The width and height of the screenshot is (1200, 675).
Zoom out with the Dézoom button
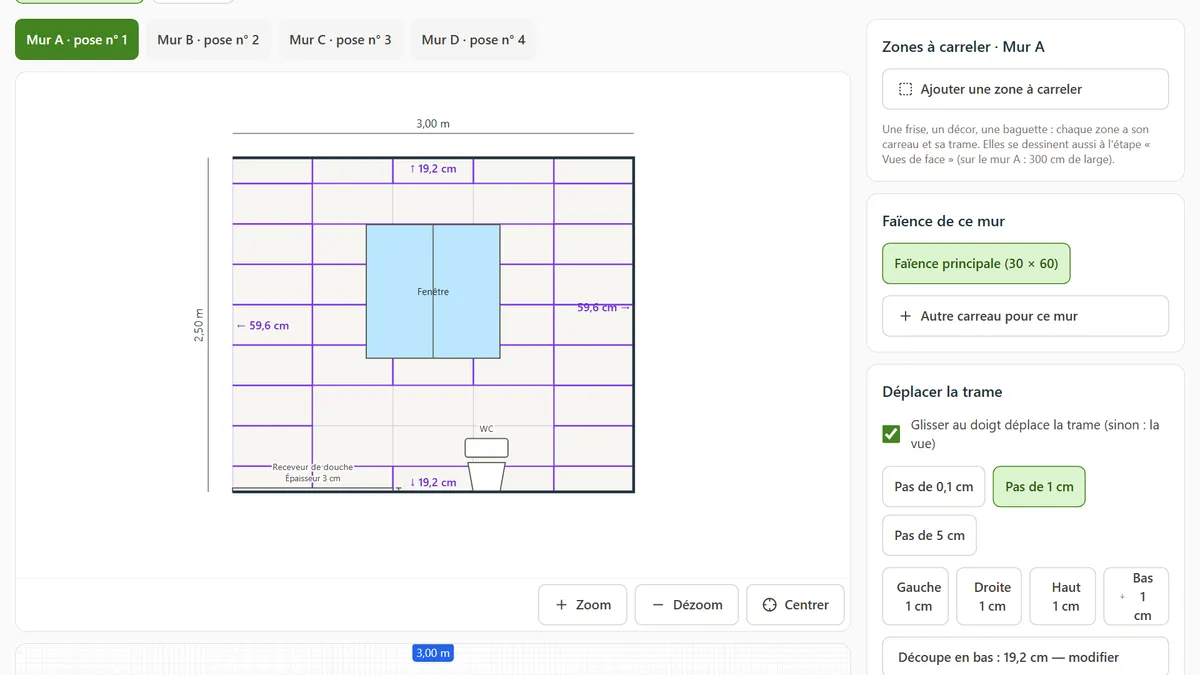[x=686, y=605]
